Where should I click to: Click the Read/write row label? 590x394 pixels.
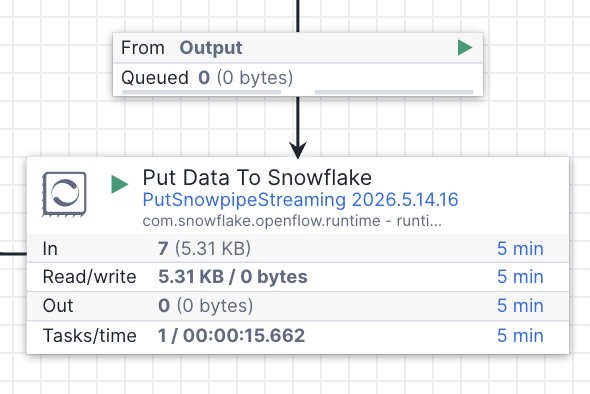pyautogui.click(x=90, y=277)
